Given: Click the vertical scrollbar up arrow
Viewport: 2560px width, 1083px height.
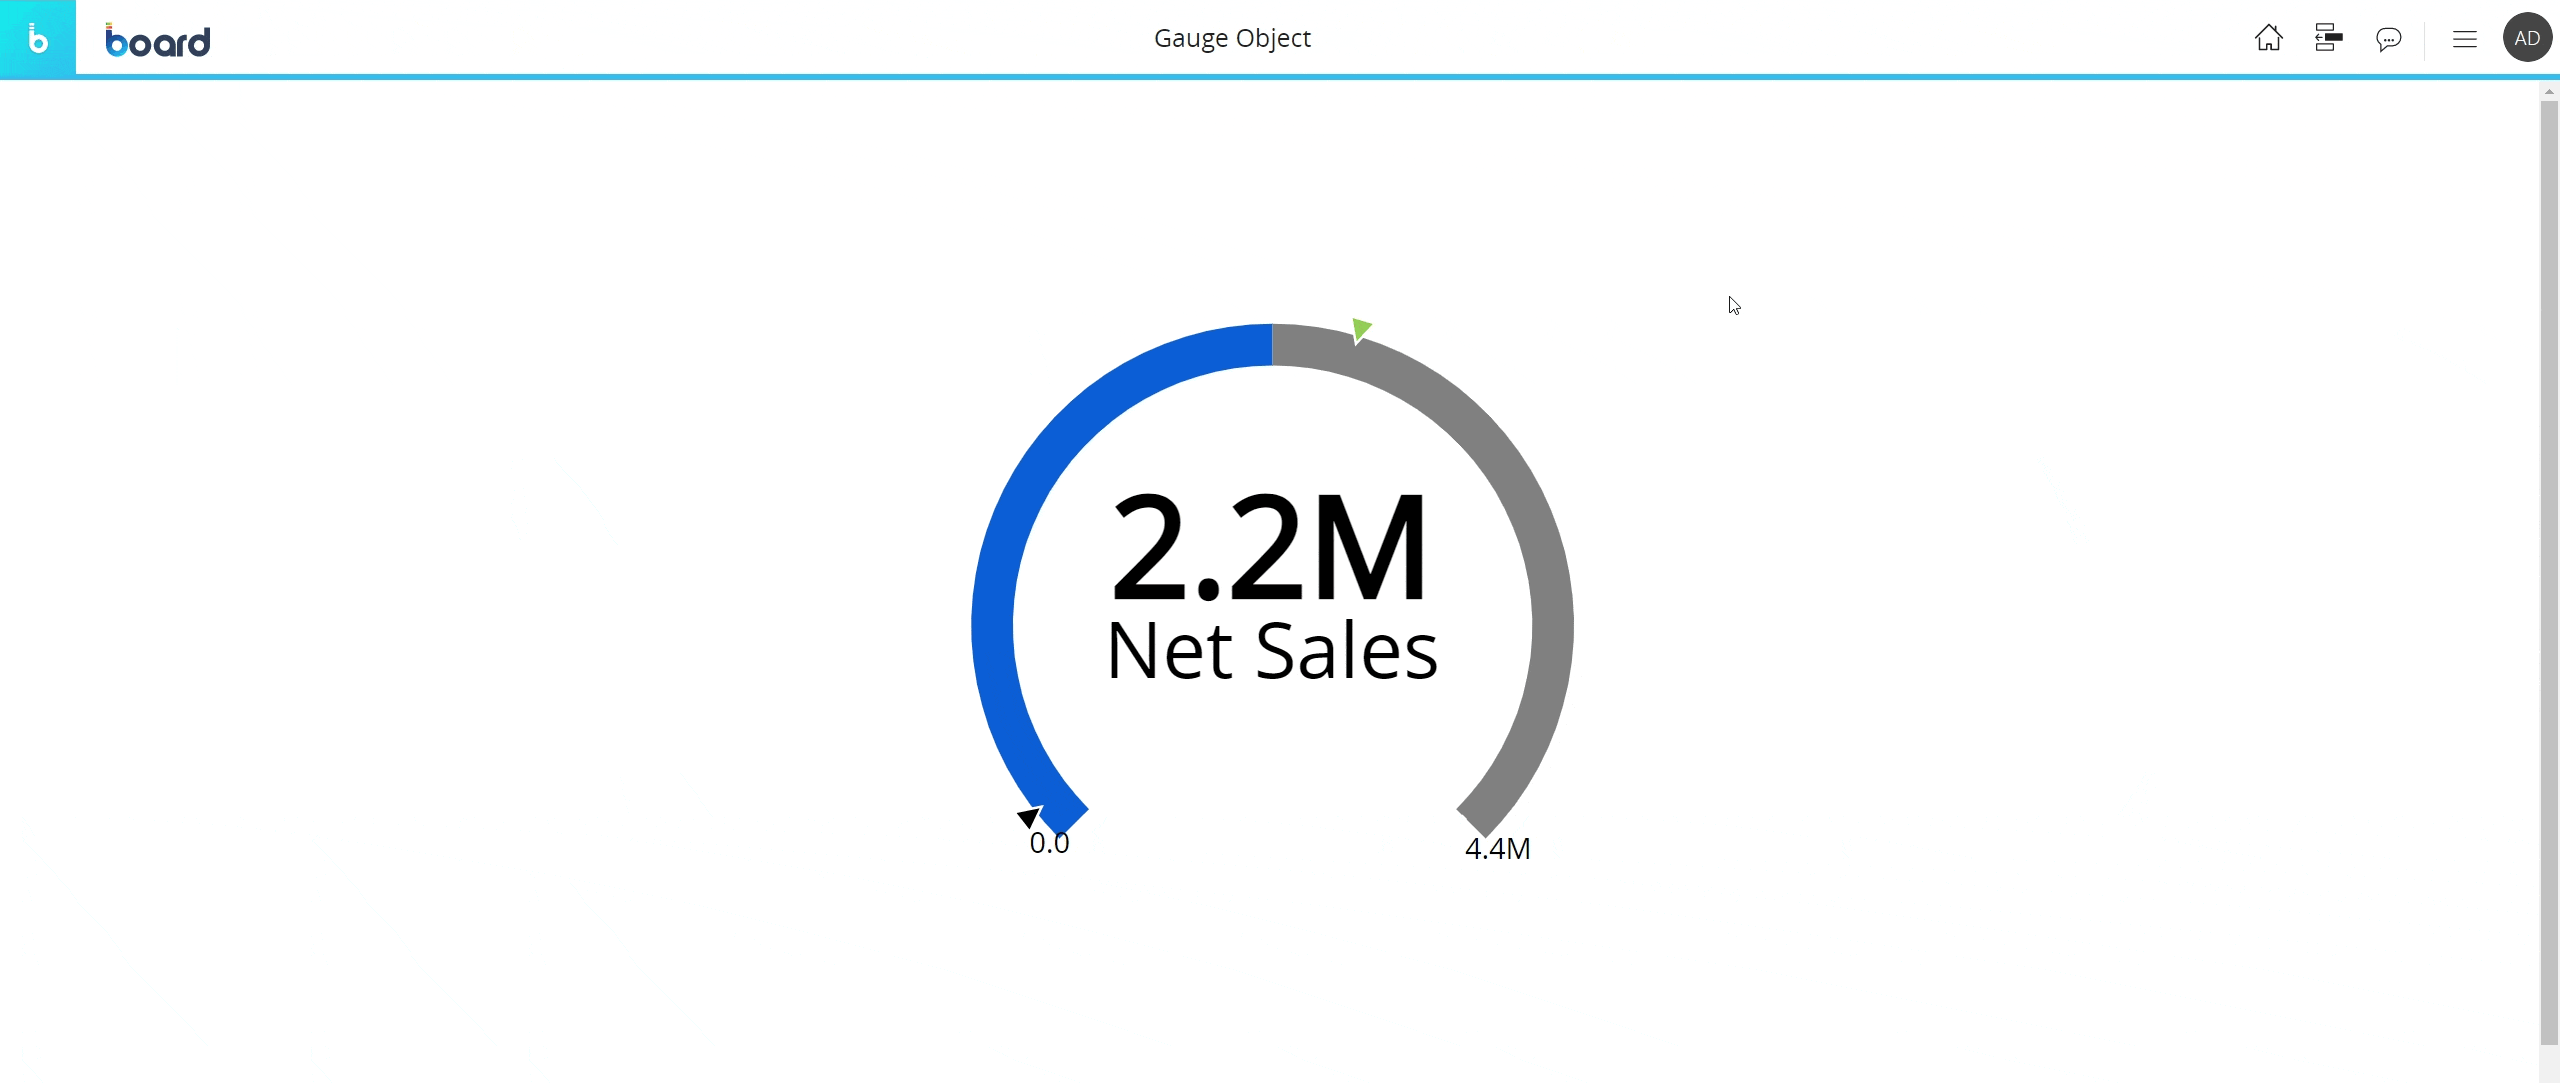Looking at the screenshot, I should 2549,91.
